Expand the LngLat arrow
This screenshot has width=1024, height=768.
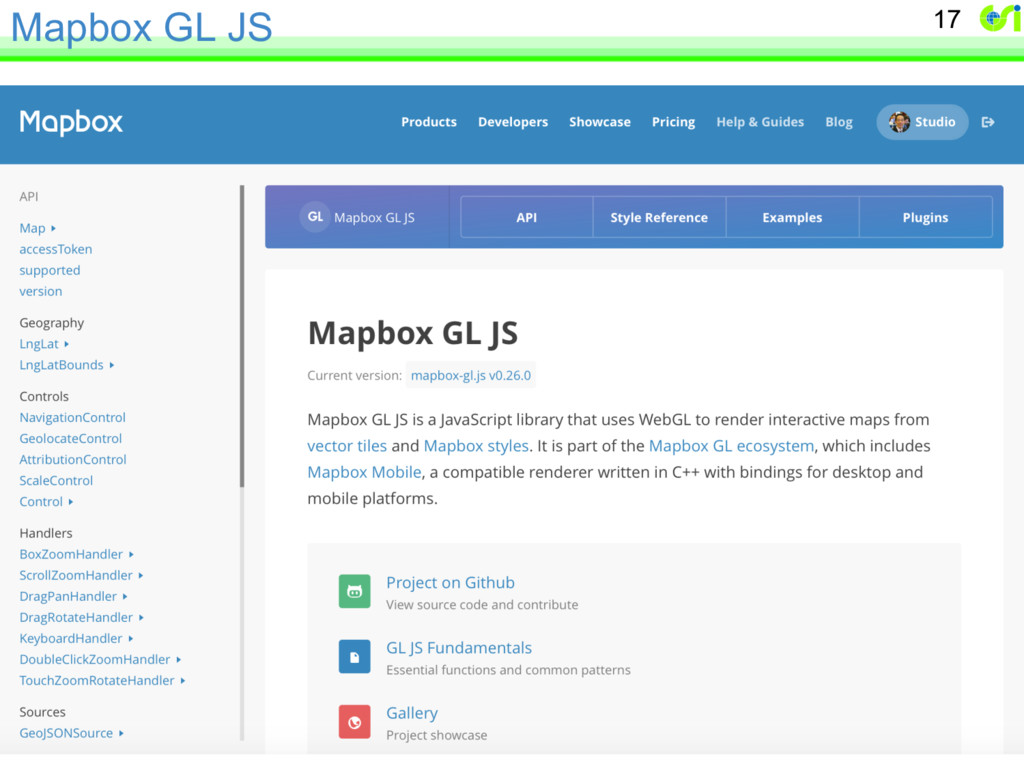pyautogui.click(x=67, y=344)
